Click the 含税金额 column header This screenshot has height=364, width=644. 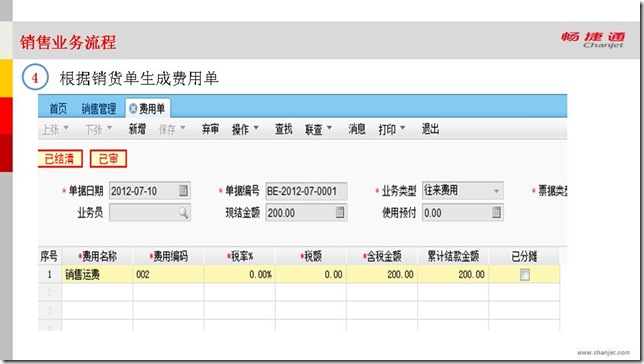pyautogui.click(x=382, y=256)
